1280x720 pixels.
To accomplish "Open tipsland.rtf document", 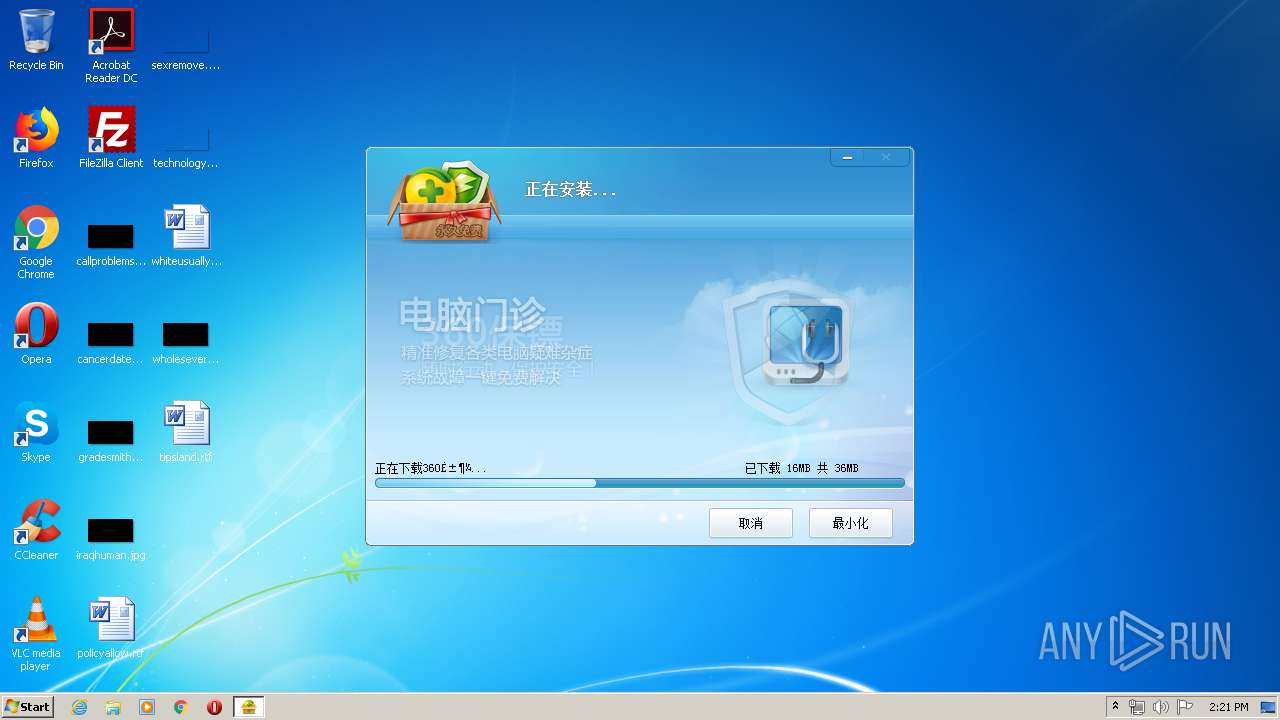I will [x=186, y=432].
